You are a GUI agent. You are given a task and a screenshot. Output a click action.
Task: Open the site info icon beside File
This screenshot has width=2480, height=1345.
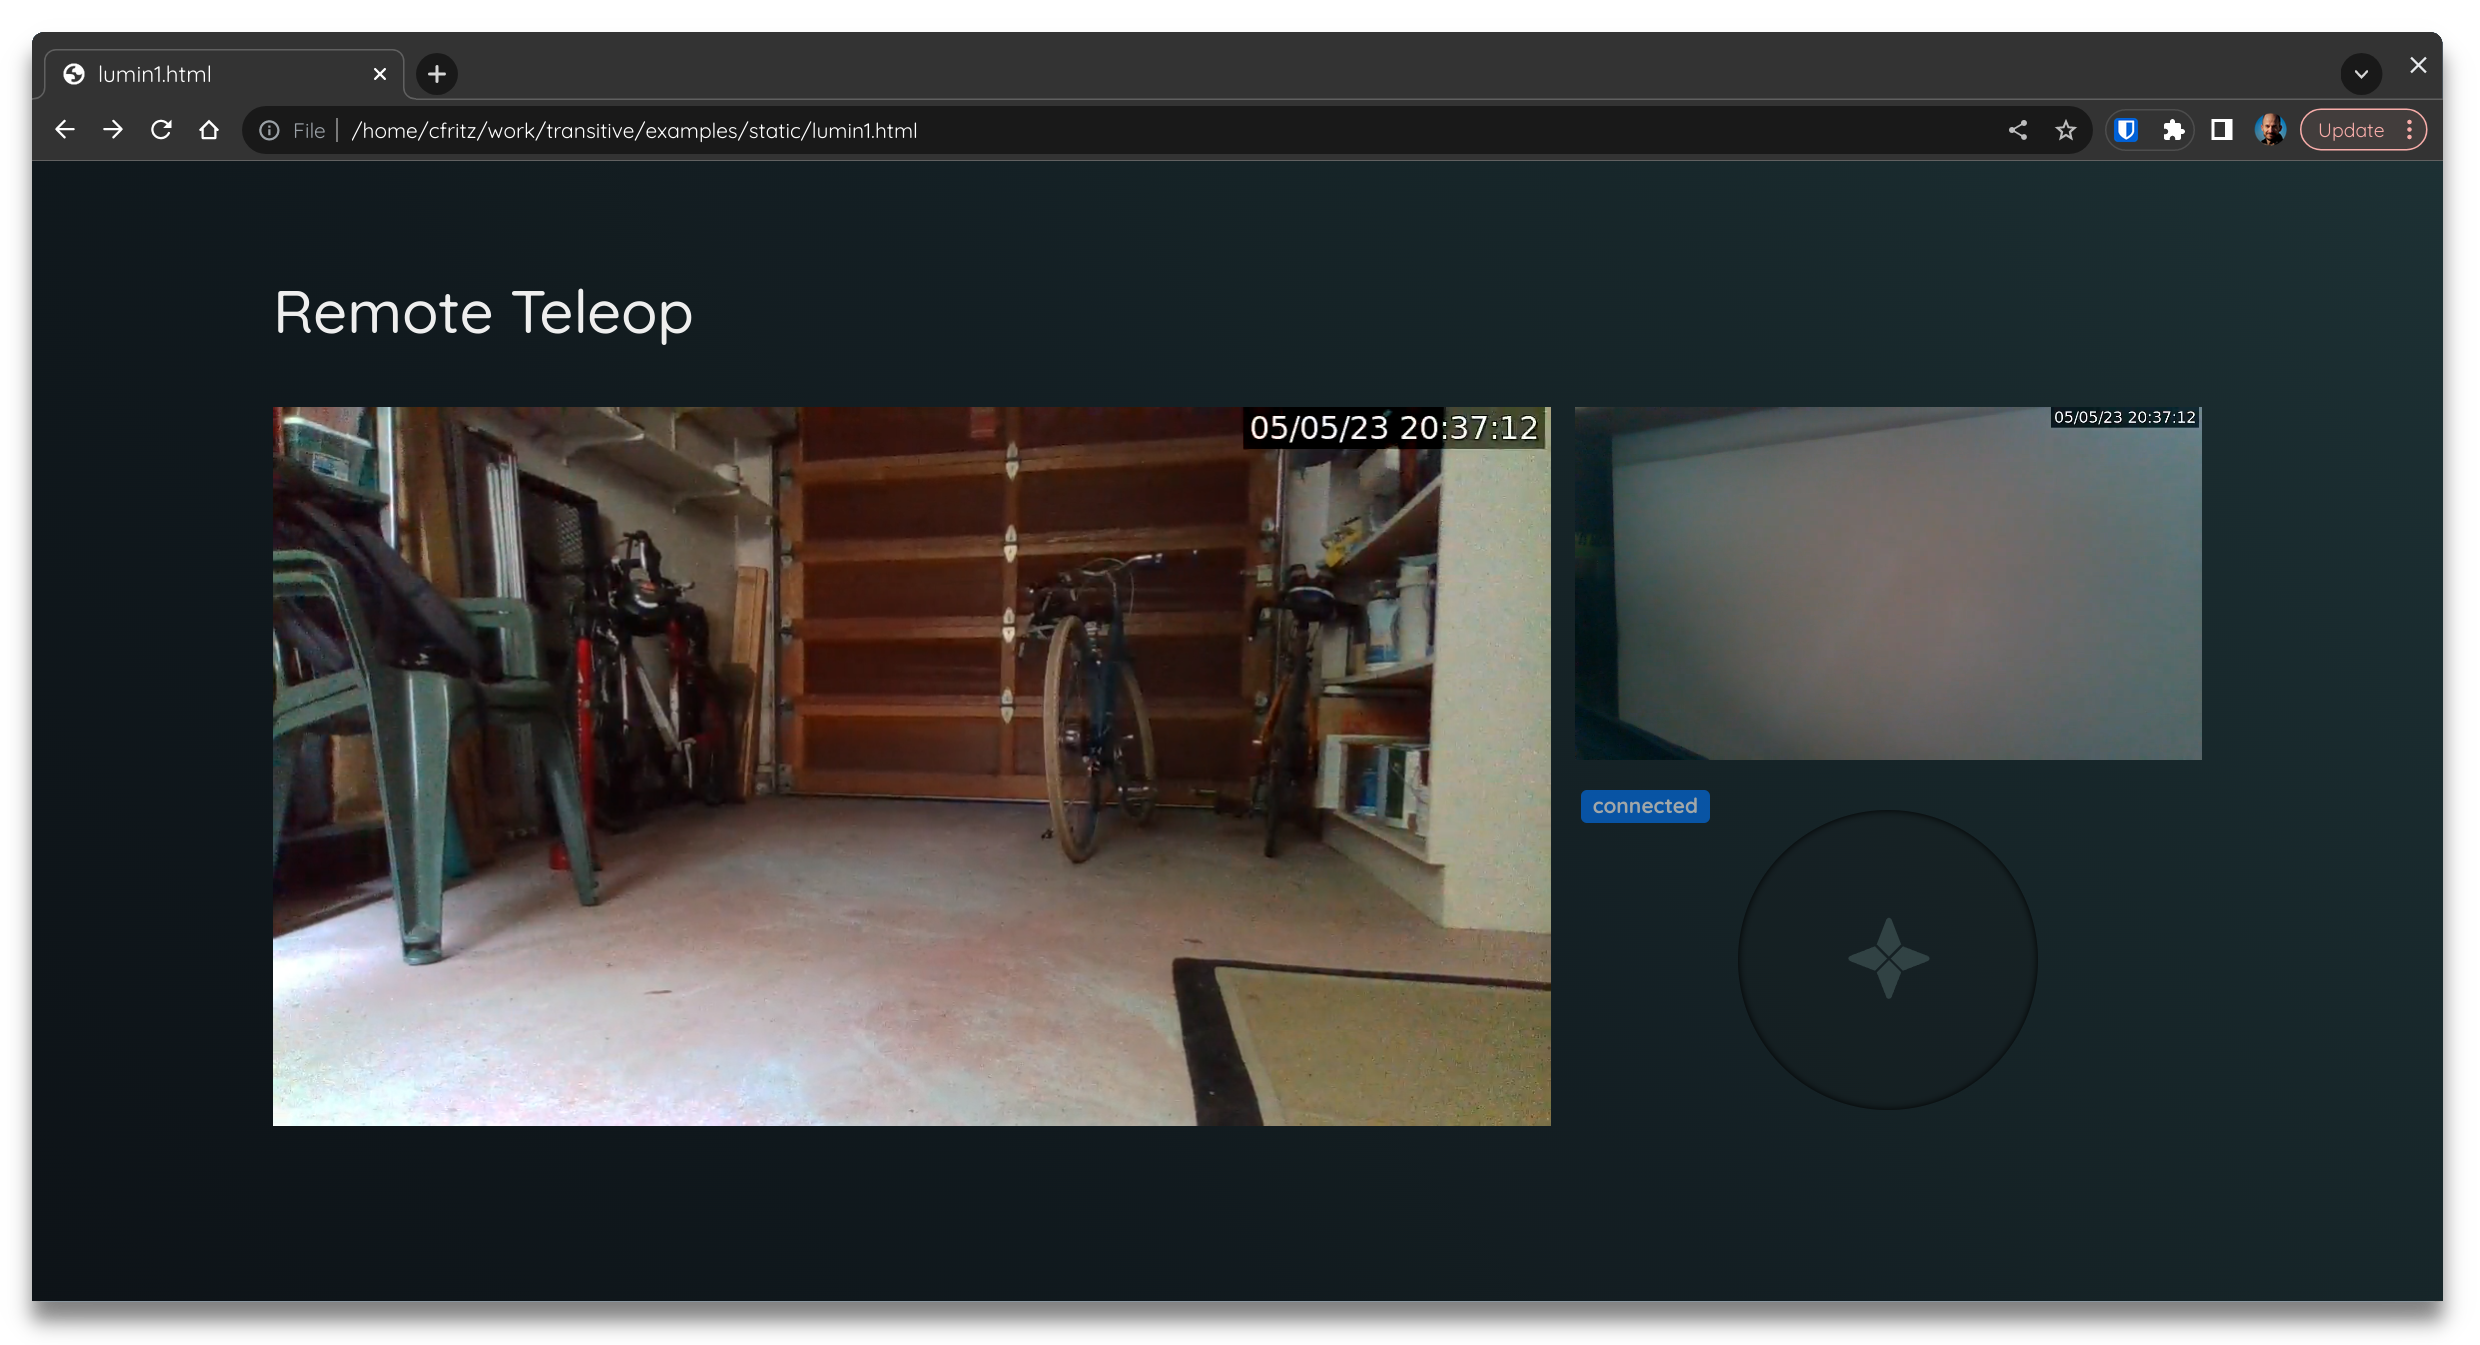(x=269, y=131)
